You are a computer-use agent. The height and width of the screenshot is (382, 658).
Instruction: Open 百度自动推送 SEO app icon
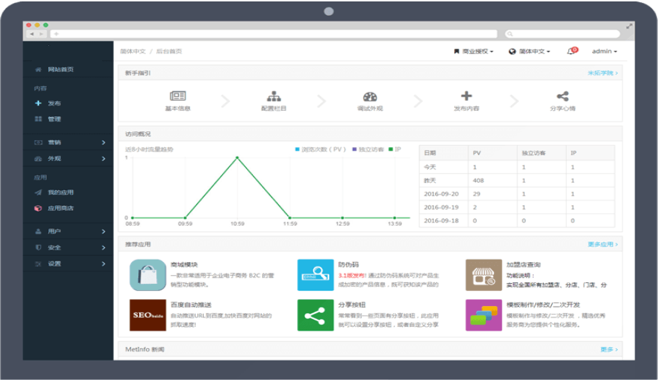(x=148, y=315)
